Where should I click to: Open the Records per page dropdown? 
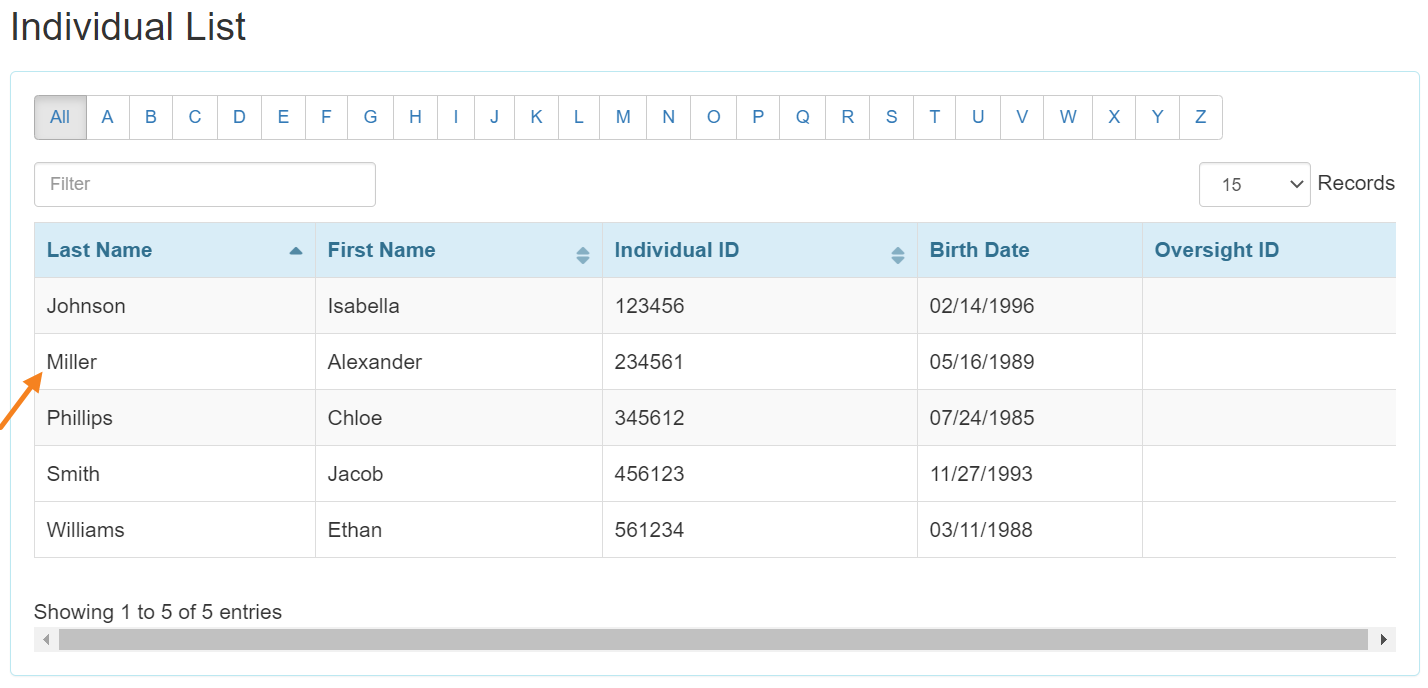(x=1254, y=184)
